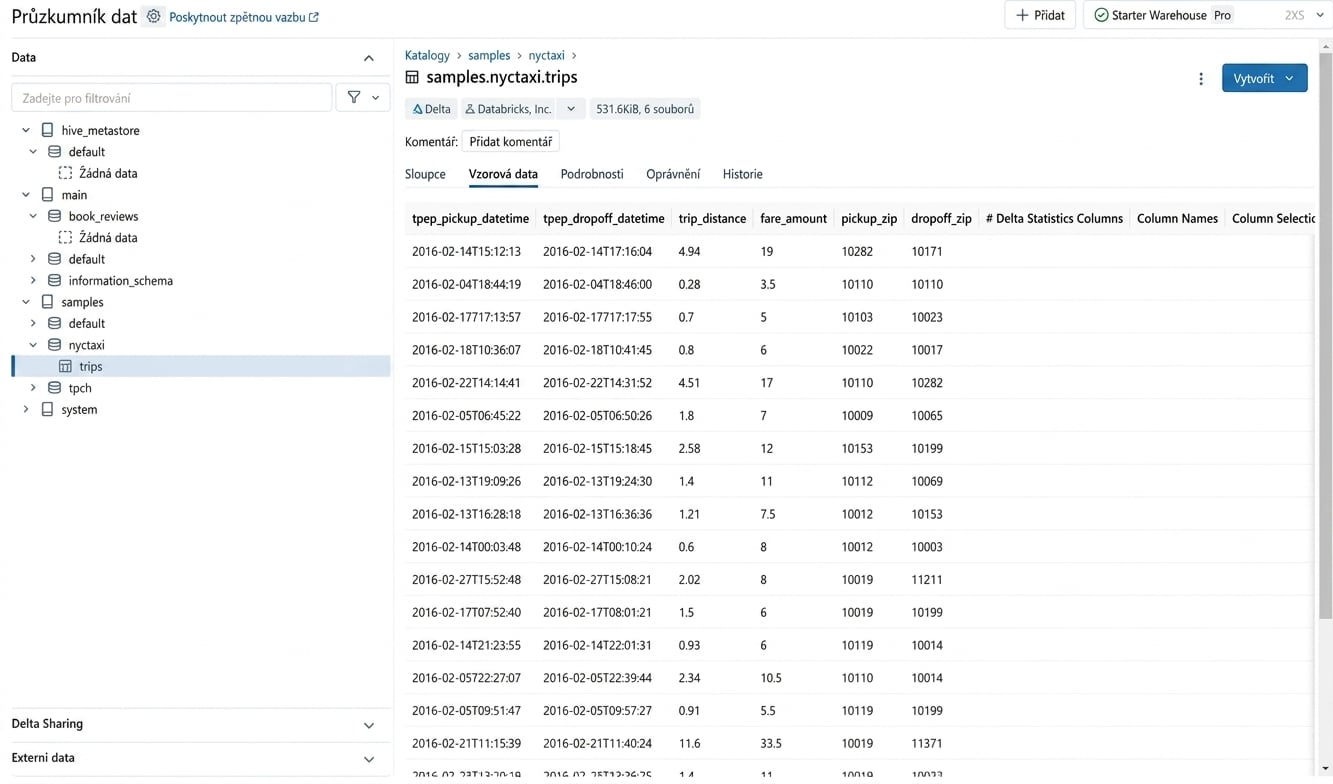Click the filter text input field

pos(171,98)
